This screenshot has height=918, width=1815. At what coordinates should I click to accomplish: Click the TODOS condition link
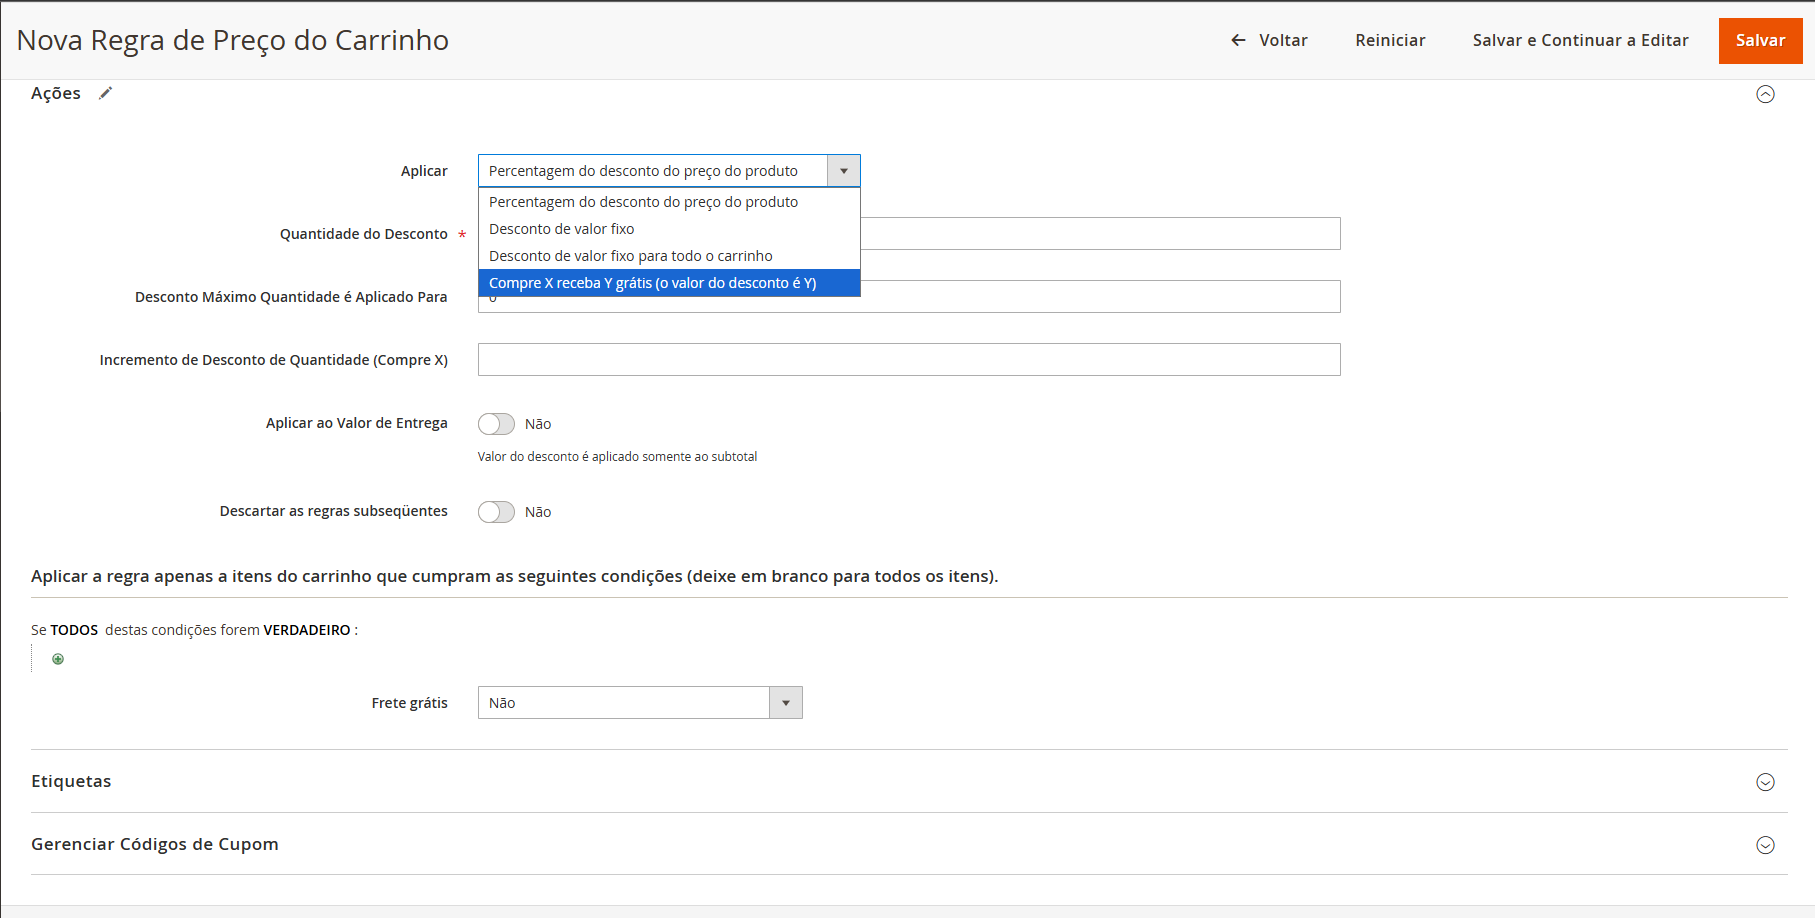coord(74,630)
